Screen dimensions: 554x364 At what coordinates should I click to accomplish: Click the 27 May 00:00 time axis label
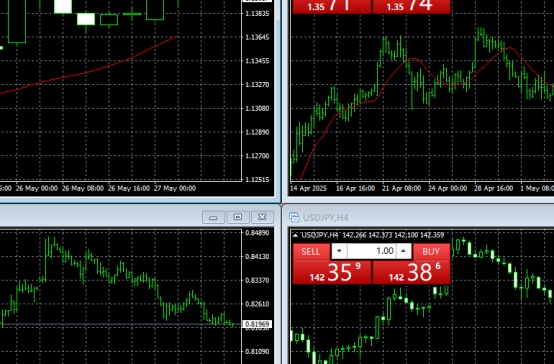point(175,188)
